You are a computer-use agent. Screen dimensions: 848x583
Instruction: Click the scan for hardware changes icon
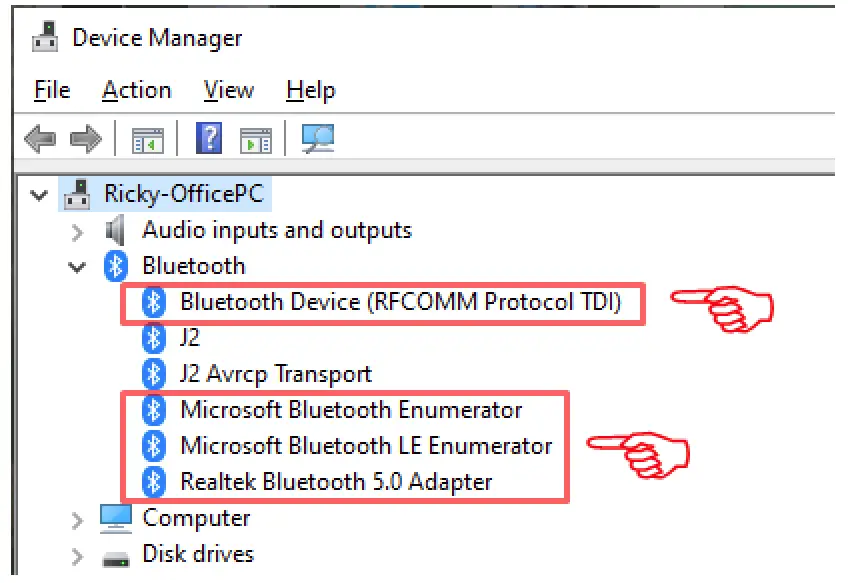(x=317, y=139)
